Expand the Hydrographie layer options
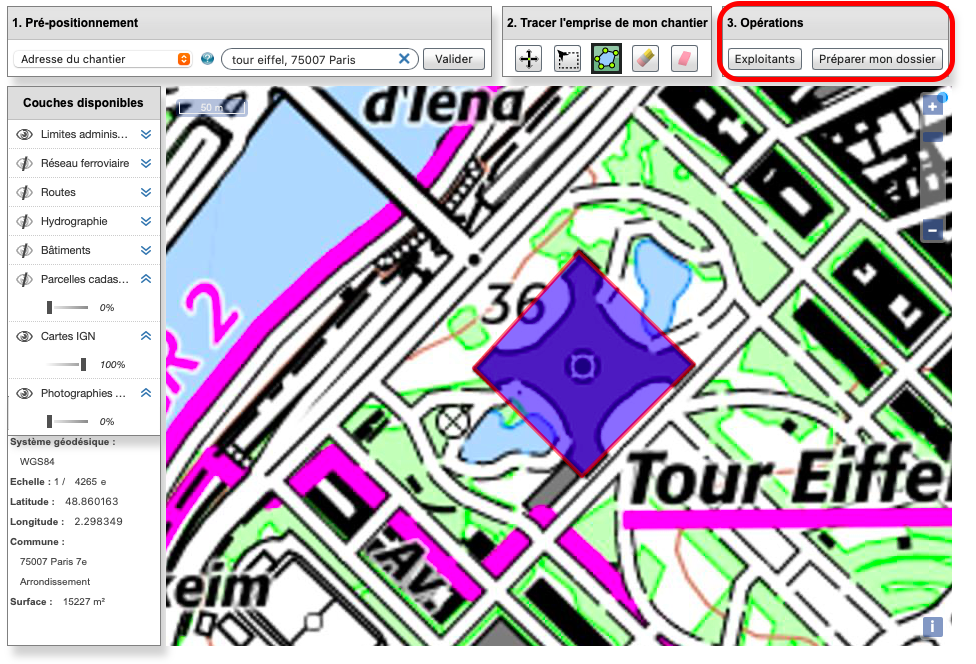This screenshot has height=664, width=976. 146,222
